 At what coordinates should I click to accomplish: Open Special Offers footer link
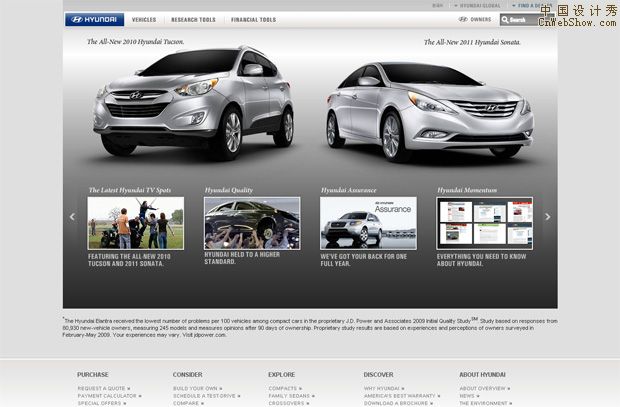[x=102, y=403]
